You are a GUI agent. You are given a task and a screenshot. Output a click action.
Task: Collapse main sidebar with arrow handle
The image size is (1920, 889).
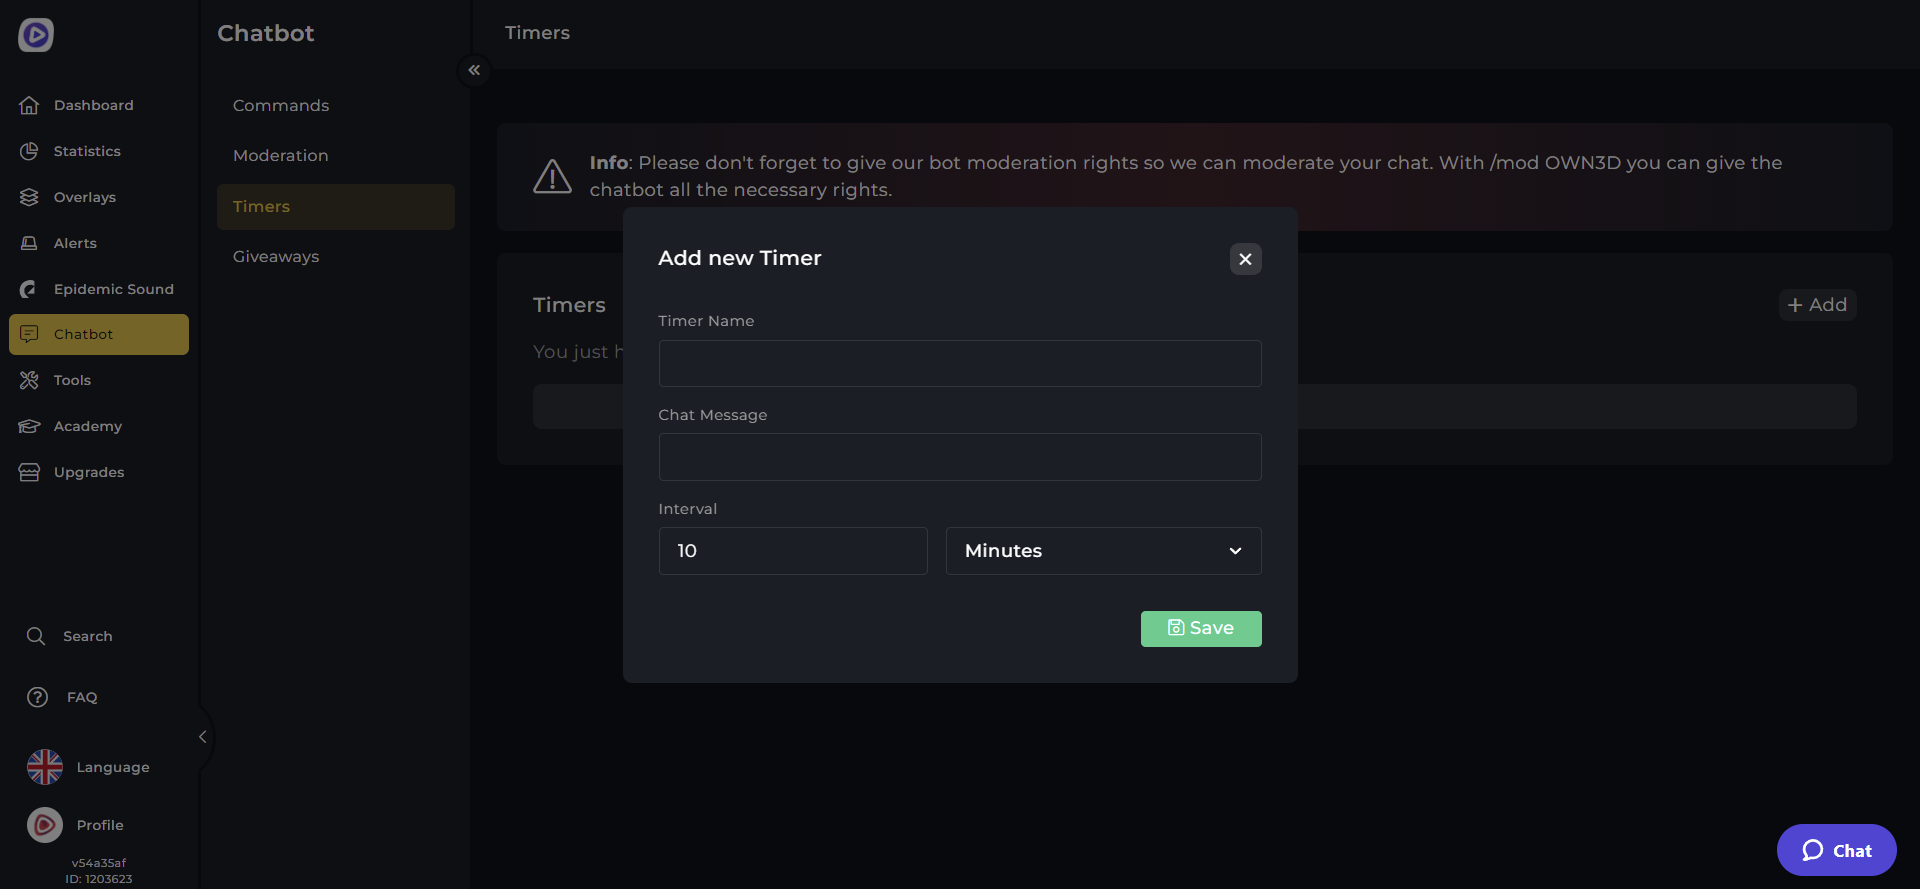(x=203, y=737)
